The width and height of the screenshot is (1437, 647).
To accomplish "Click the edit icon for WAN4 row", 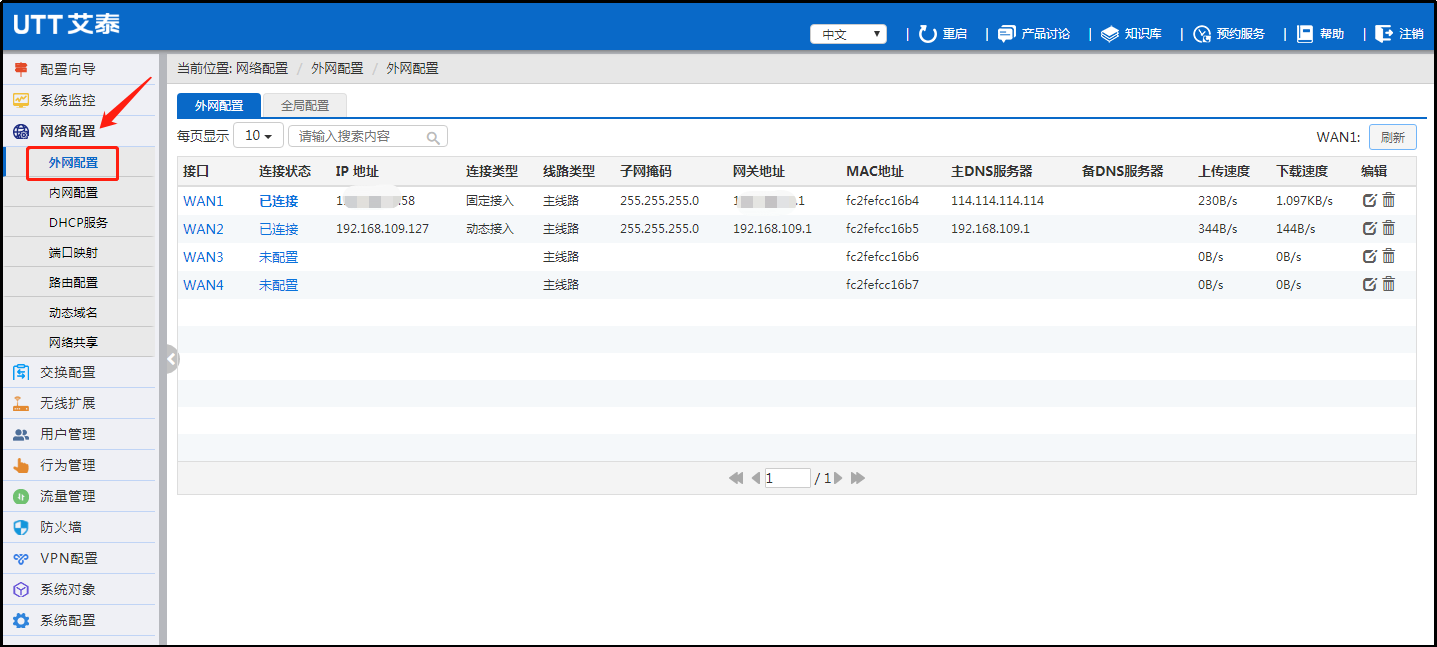I will tap(1370, 284).
